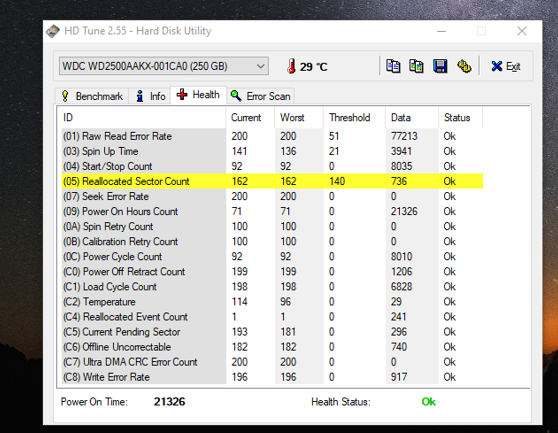Screen dimensions: 558x433
Task: Select the Power Cycle Count row
Action: click(272, 257)
